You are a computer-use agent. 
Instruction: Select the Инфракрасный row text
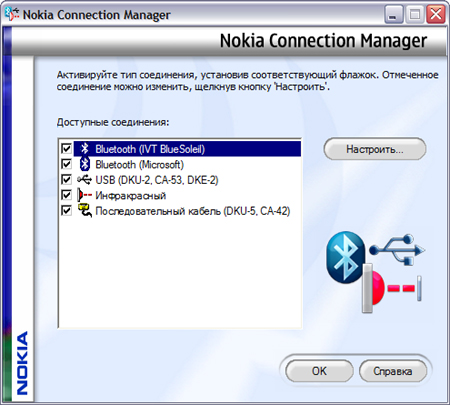click(131, 195)
